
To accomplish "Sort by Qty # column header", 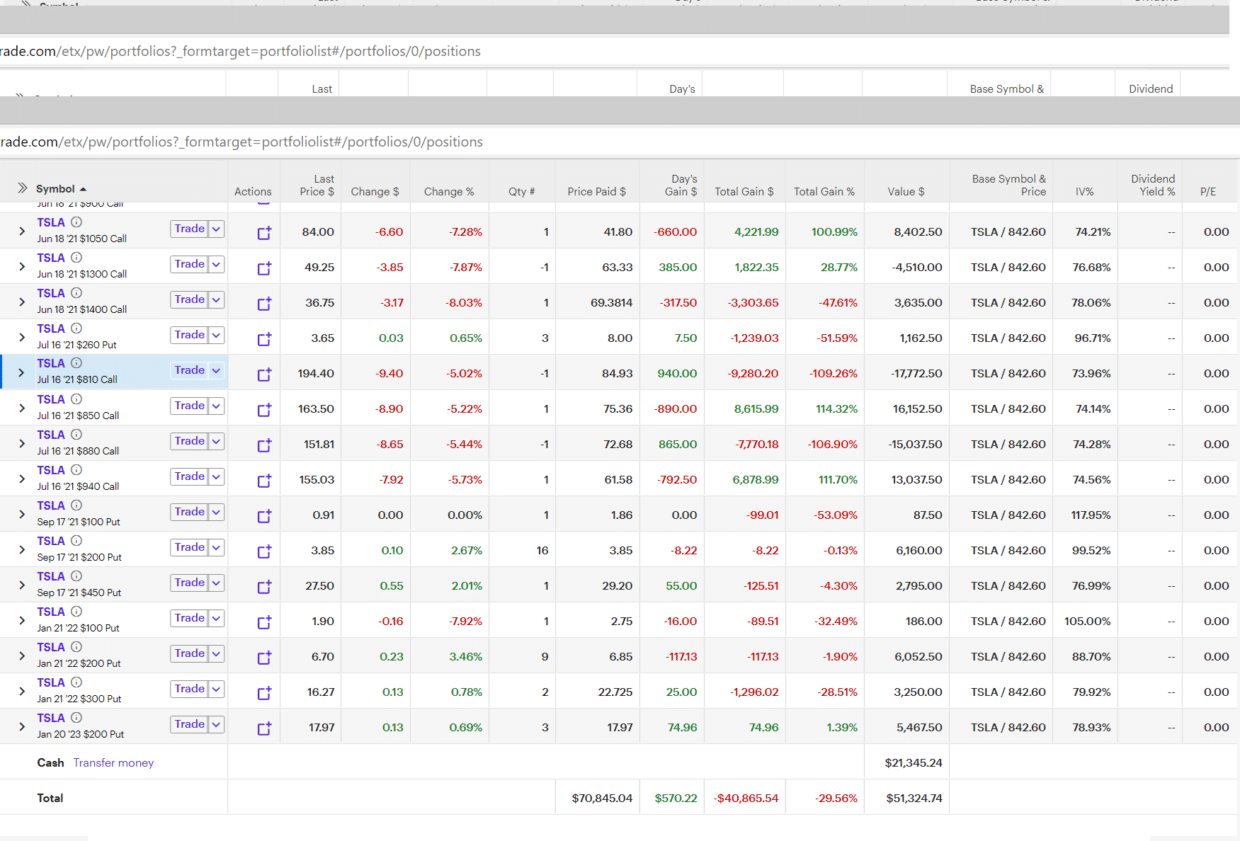I will tap(522, 192).
